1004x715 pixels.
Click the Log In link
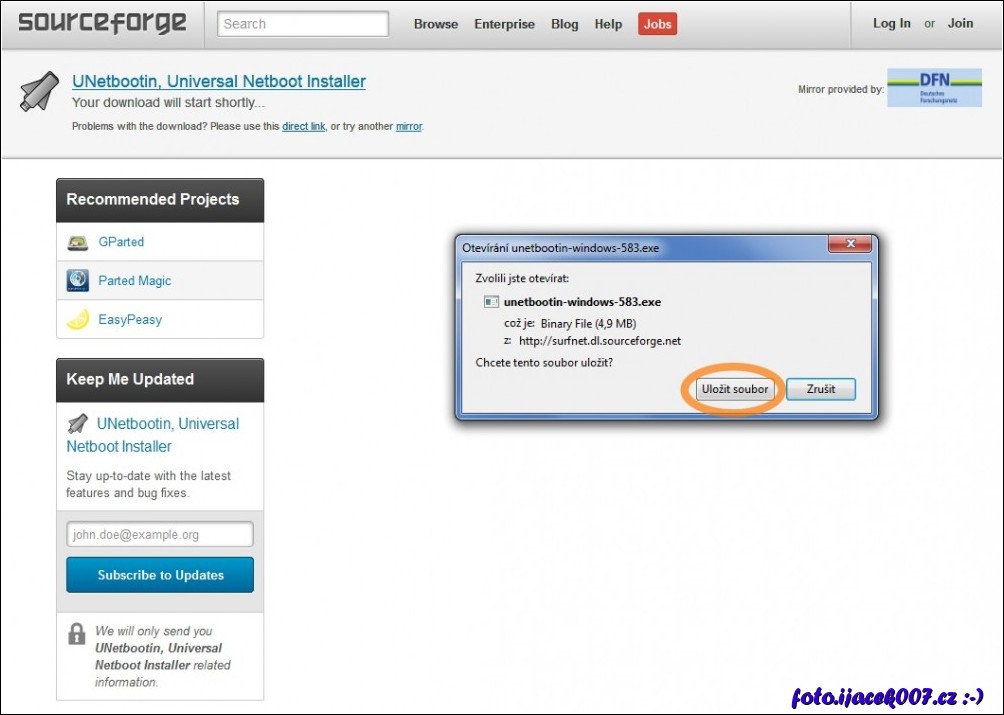[x=891, y=24]
